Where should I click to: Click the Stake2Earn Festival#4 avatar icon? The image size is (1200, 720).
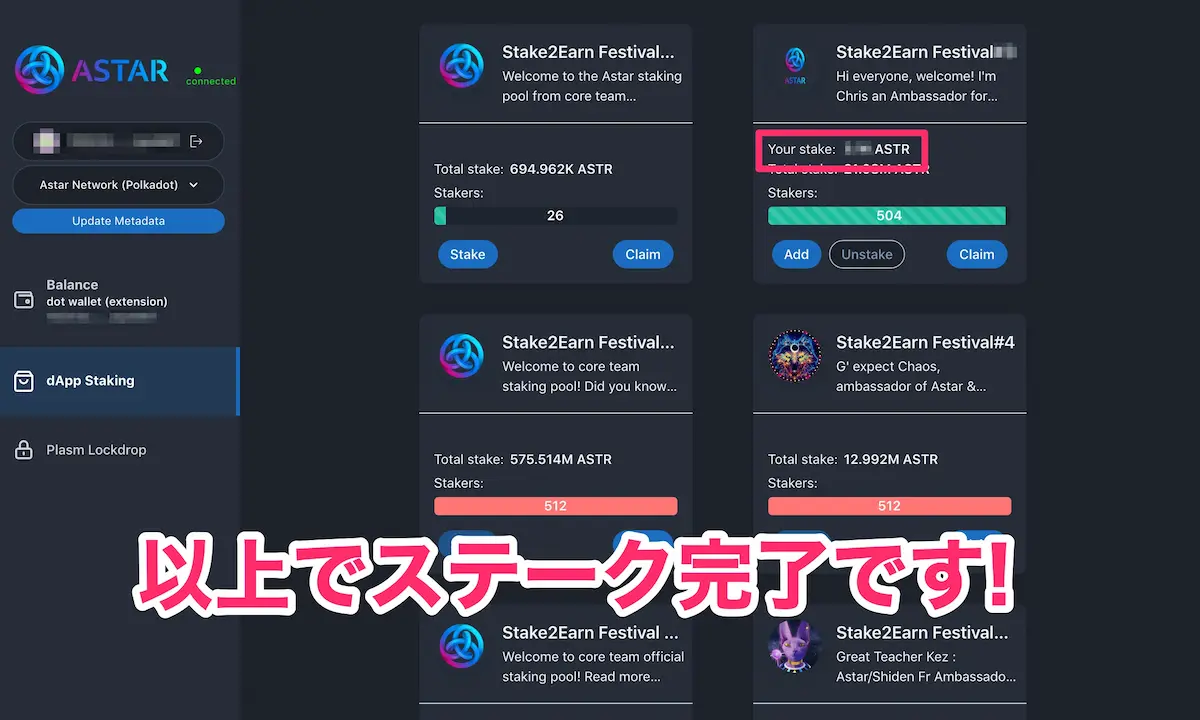pos(795,357)
